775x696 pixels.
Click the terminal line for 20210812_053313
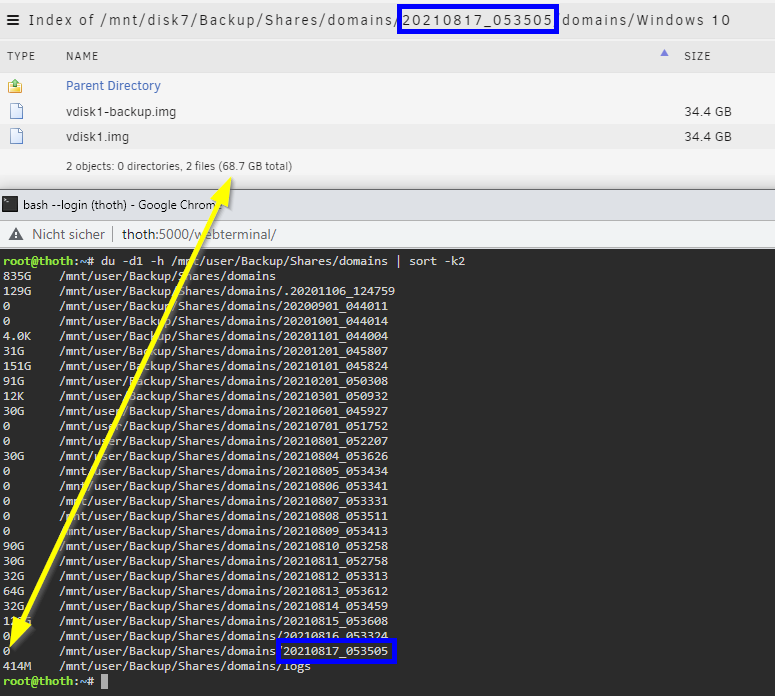coord(195,576)
